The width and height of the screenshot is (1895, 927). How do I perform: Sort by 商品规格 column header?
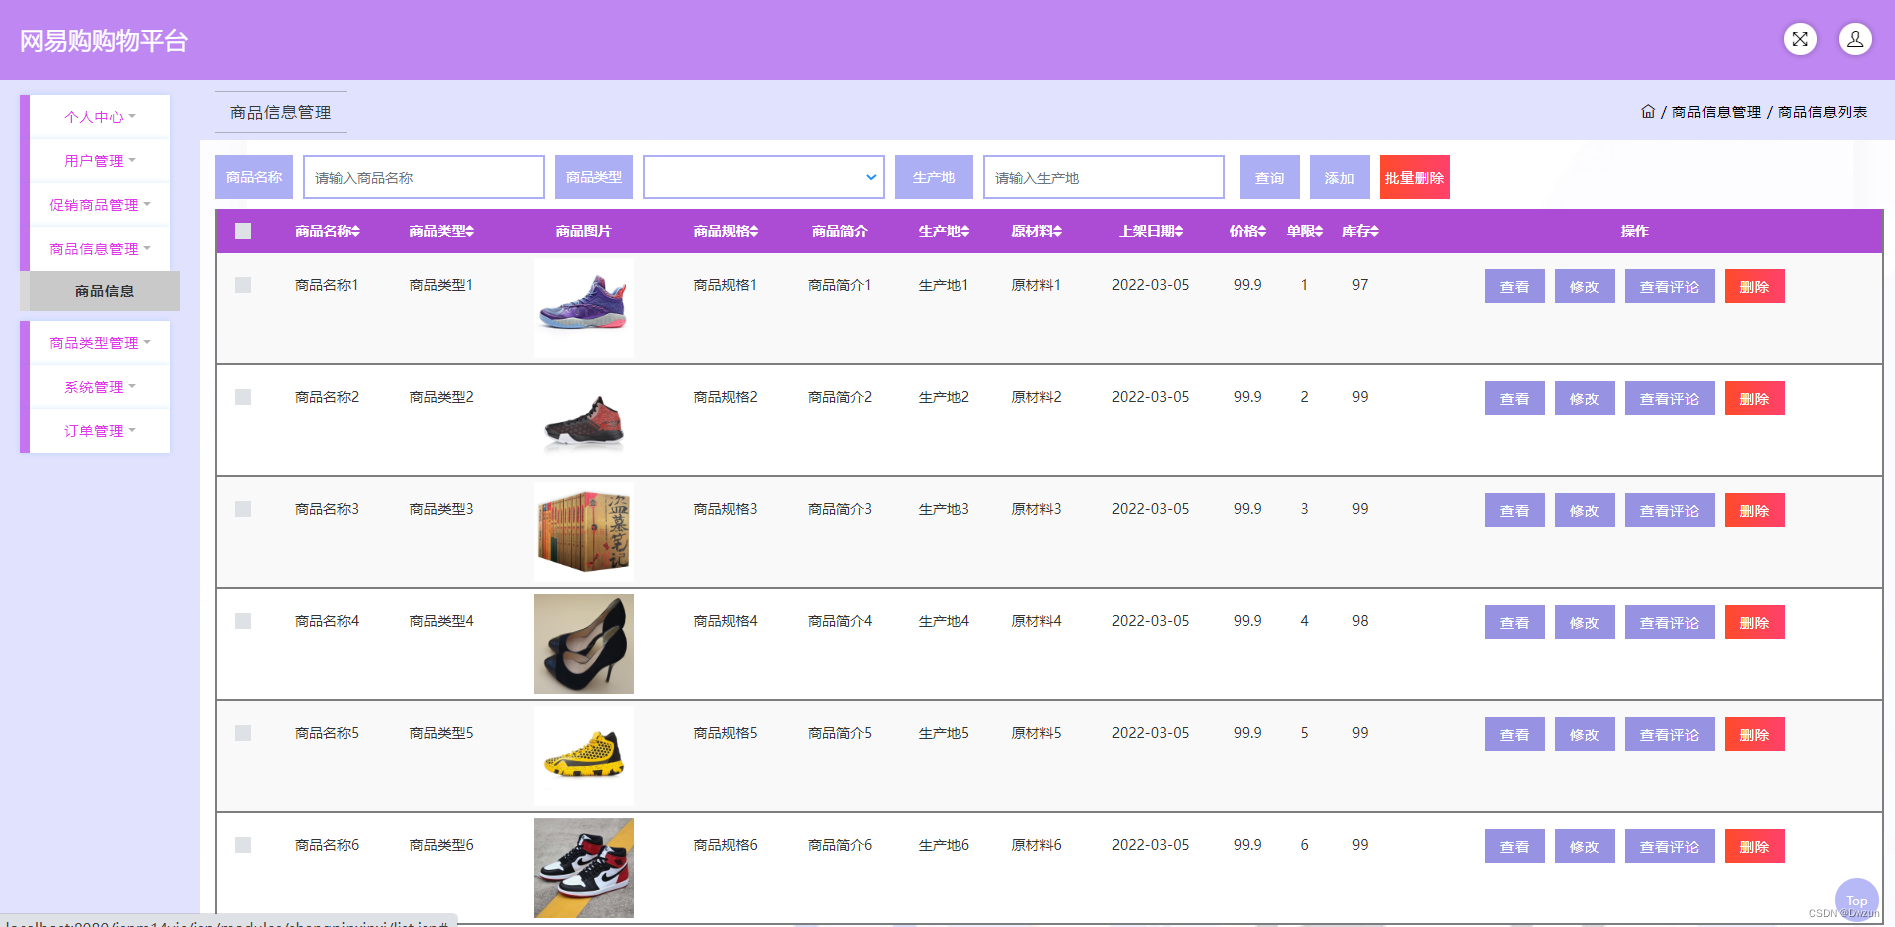pos(726,231)
